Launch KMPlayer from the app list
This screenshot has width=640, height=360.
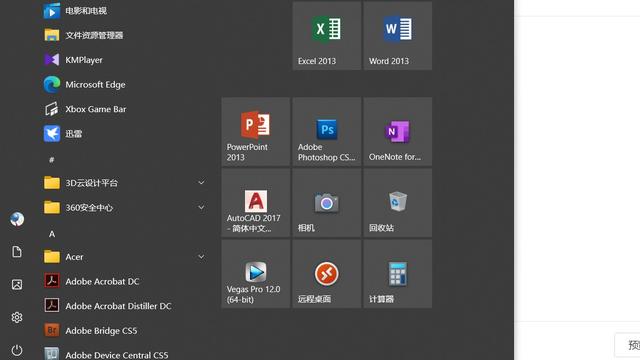click(x=124, y=60)
